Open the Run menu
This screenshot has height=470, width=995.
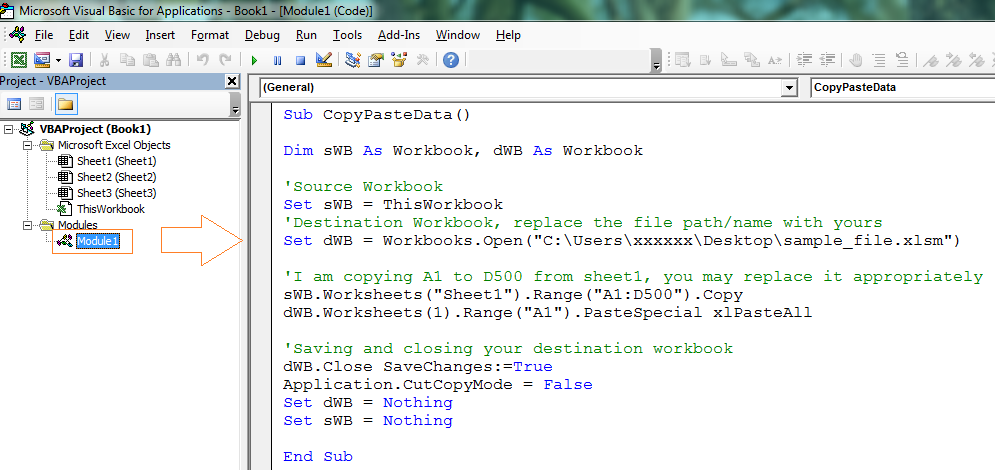[306, 35]
